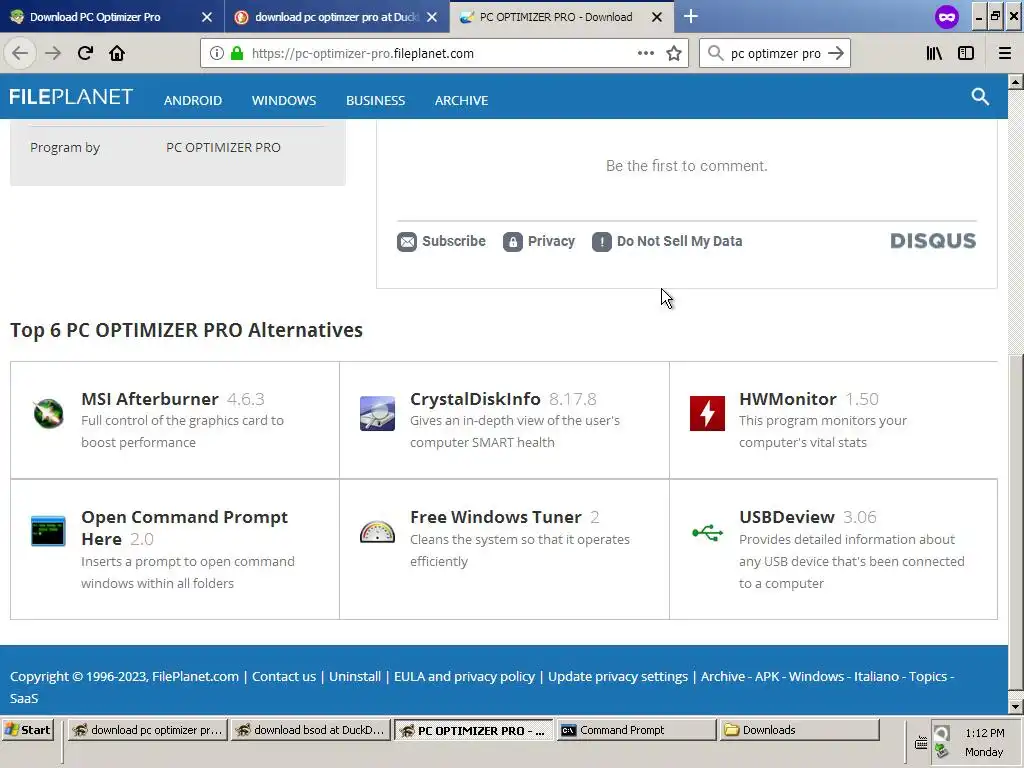The width and height of the screenshot is (1024, 768).
Task: Switch to Download PC Optimizer Pro tab
Action: (x=95, y=17)
